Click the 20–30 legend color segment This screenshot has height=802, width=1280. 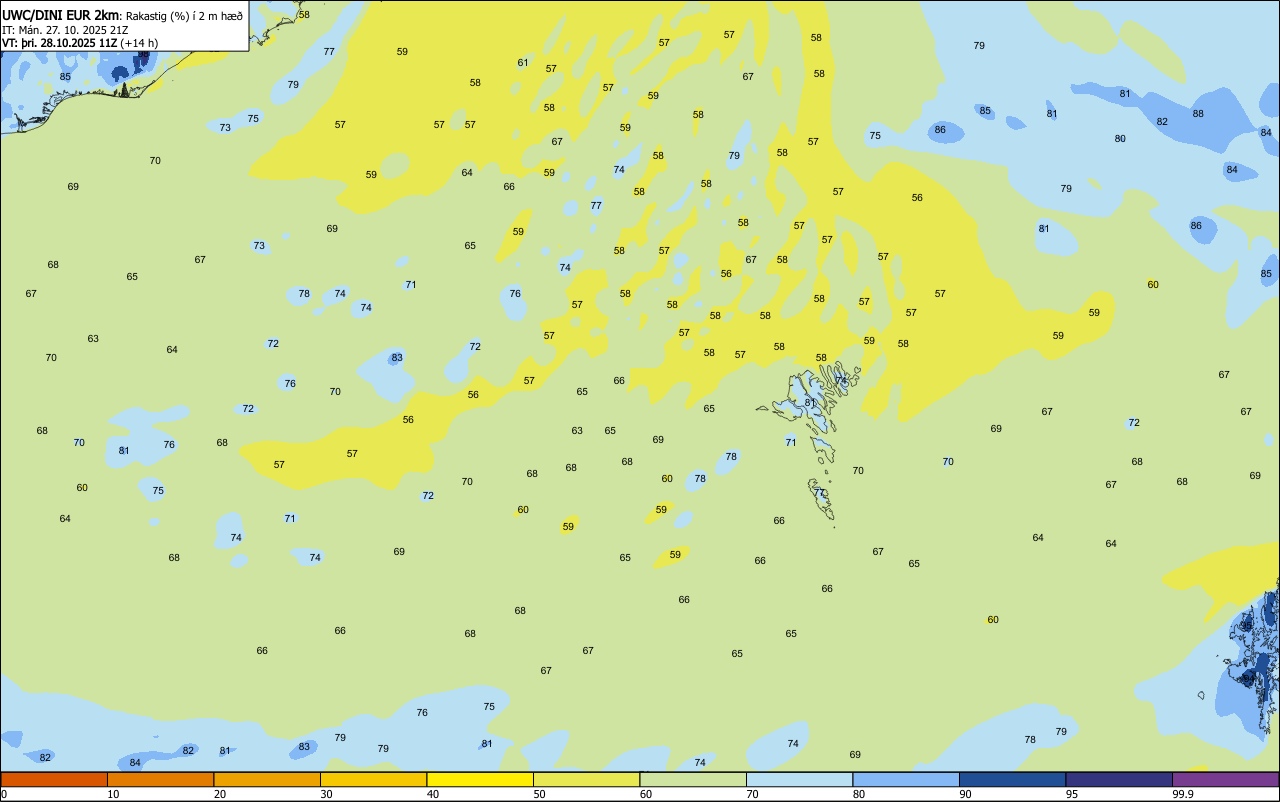point(267,779)
